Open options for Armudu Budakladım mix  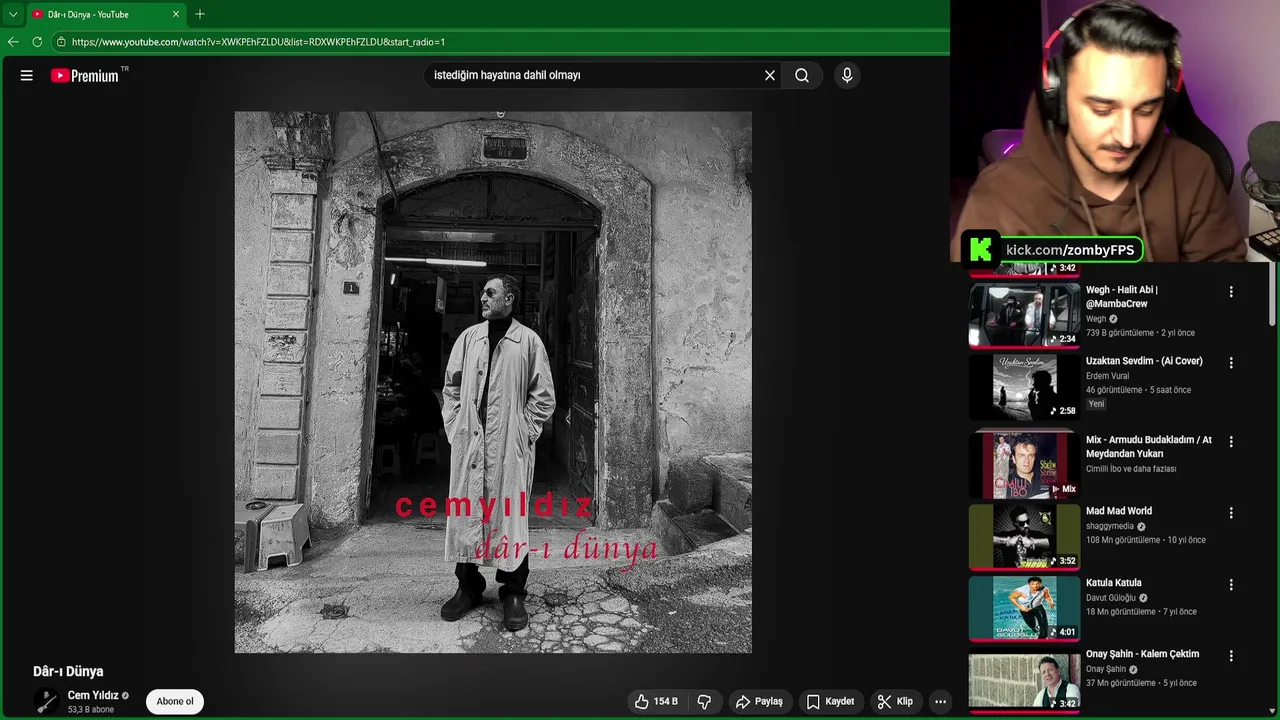[x=1231, y=441]
